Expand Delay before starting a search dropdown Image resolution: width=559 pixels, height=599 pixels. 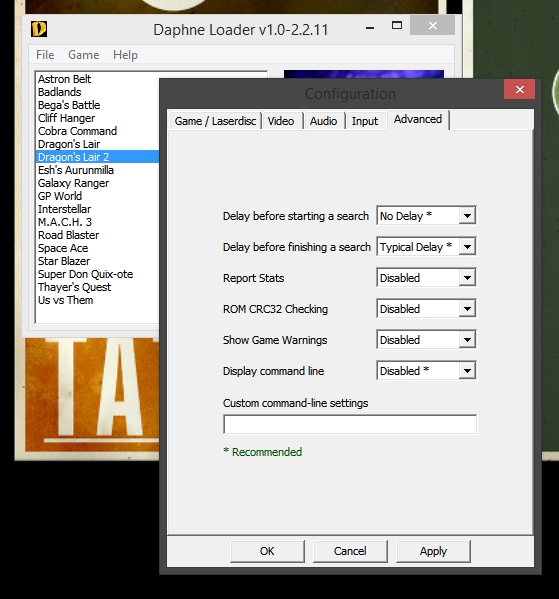tap(426, 216)
